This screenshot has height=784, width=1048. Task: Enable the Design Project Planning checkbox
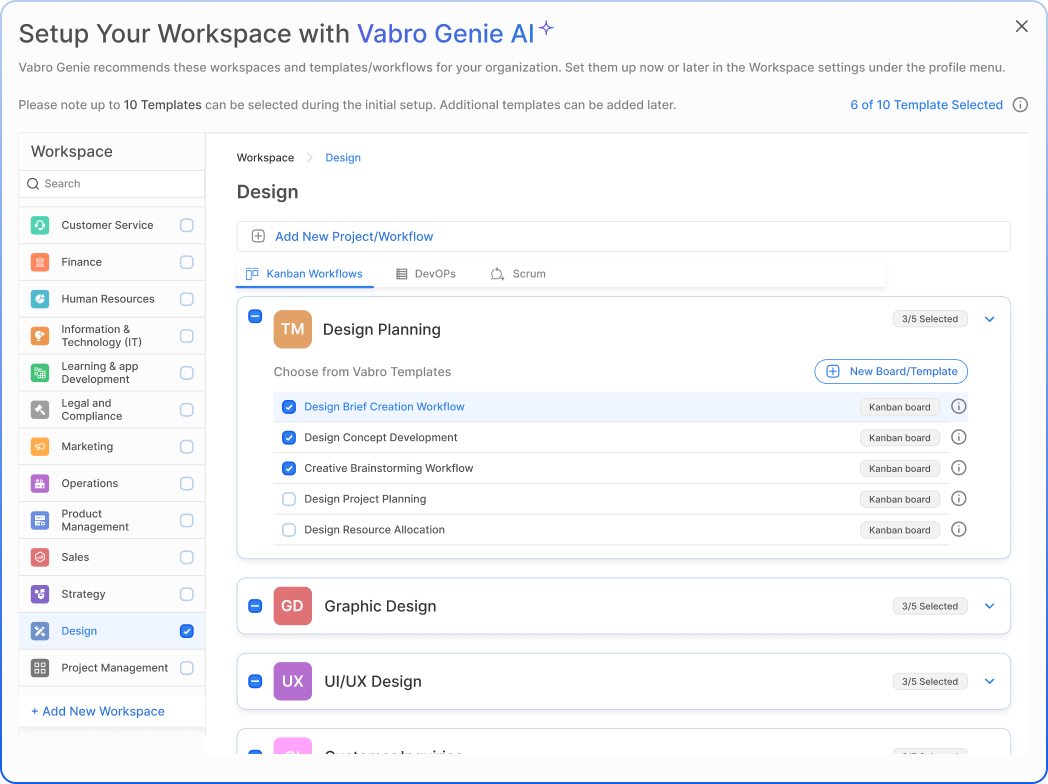pyautogui.click(x=289, y=499)
